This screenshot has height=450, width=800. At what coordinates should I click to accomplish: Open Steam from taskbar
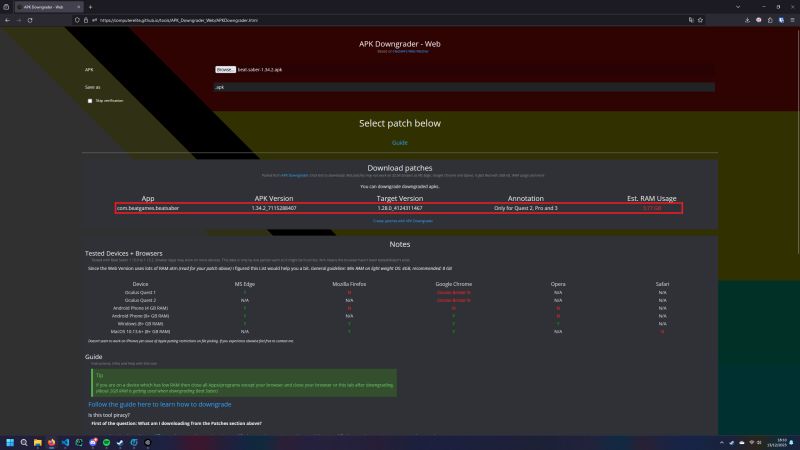(x=120, y=442)
